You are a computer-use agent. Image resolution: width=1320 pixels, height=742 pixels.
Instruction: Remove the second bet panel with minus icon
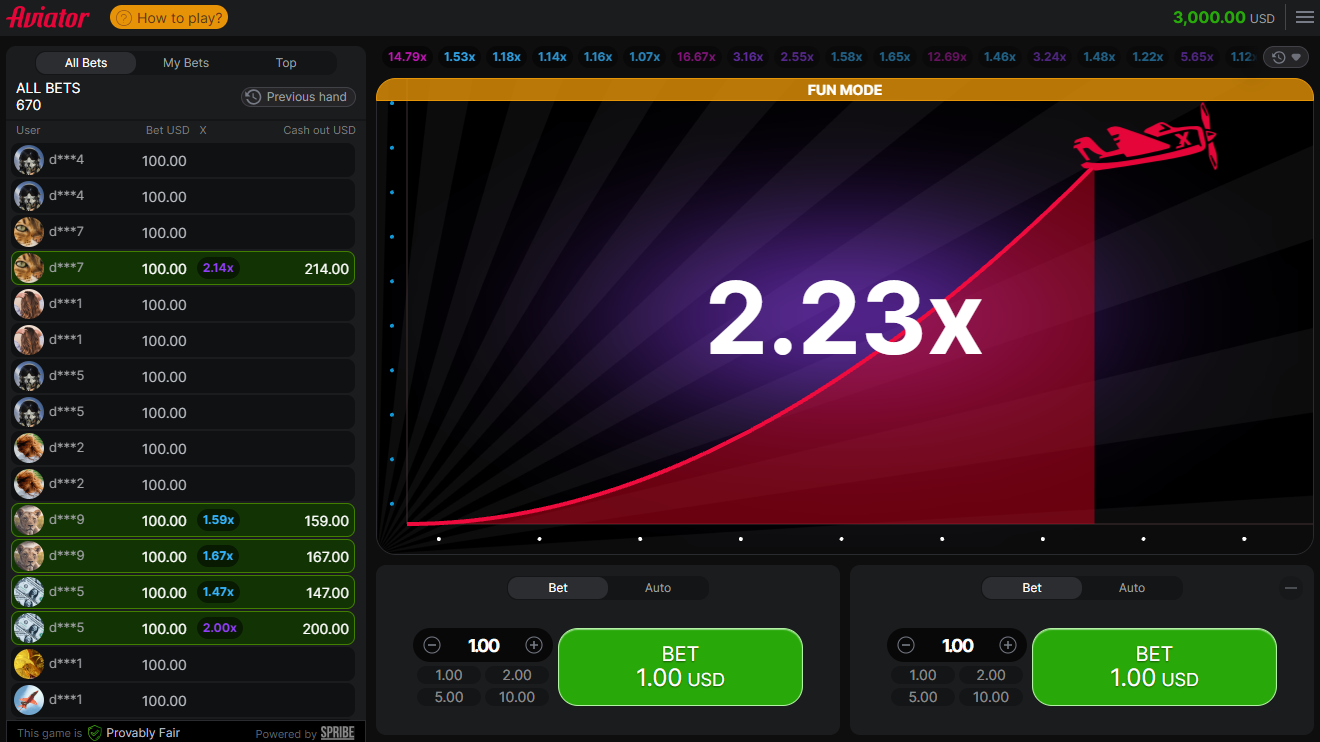point(1291,588)
